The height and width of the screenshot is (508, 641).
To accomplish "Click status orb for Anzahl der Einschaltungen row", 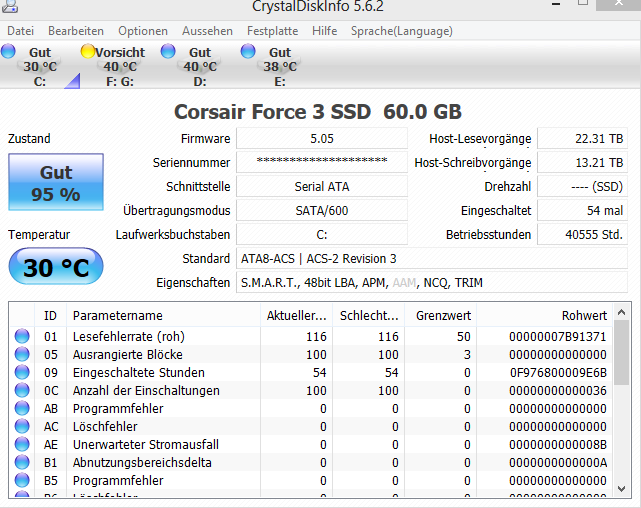I will pos(22,390).
